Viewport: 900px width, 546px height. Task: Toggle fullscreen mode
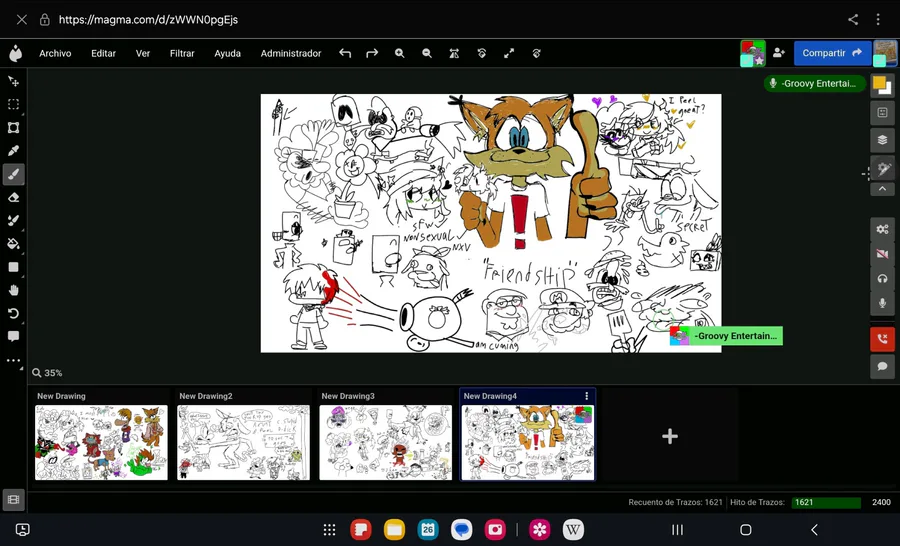tap(509, 53)
